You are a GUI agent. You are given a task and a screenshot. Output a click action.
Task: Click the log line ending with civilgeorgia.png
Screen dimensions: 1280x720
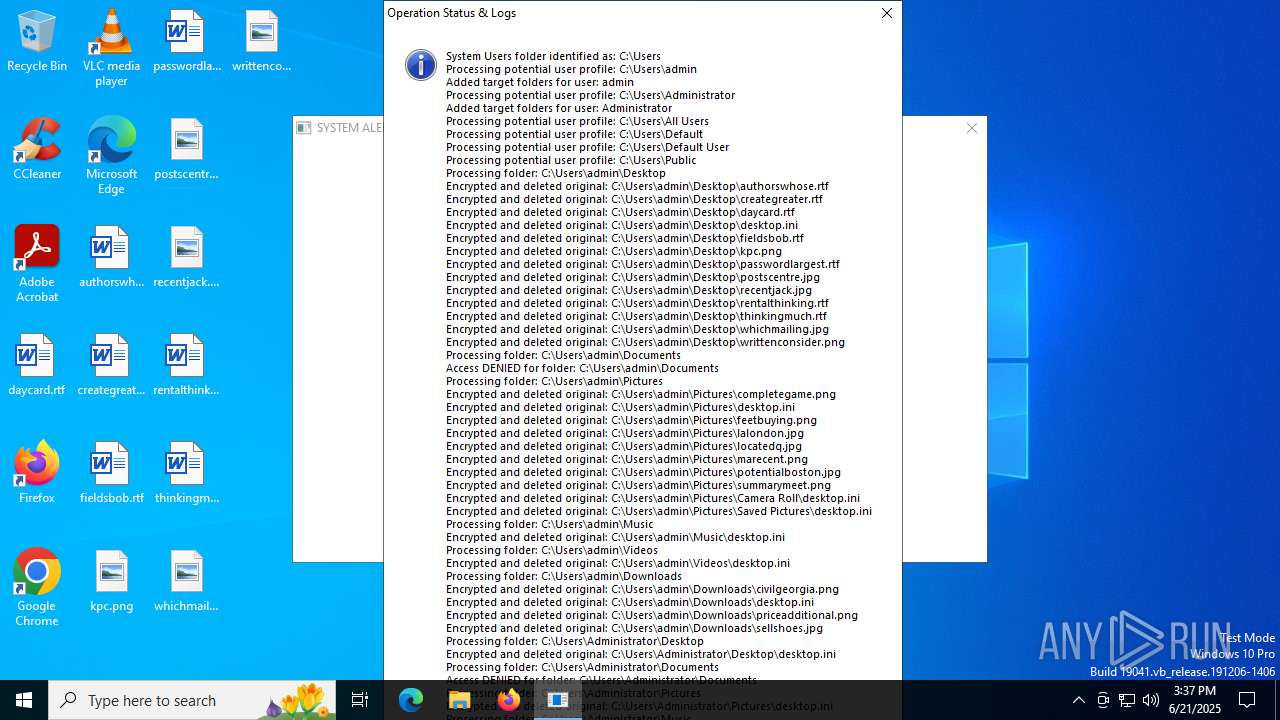(x=642, y=589)
